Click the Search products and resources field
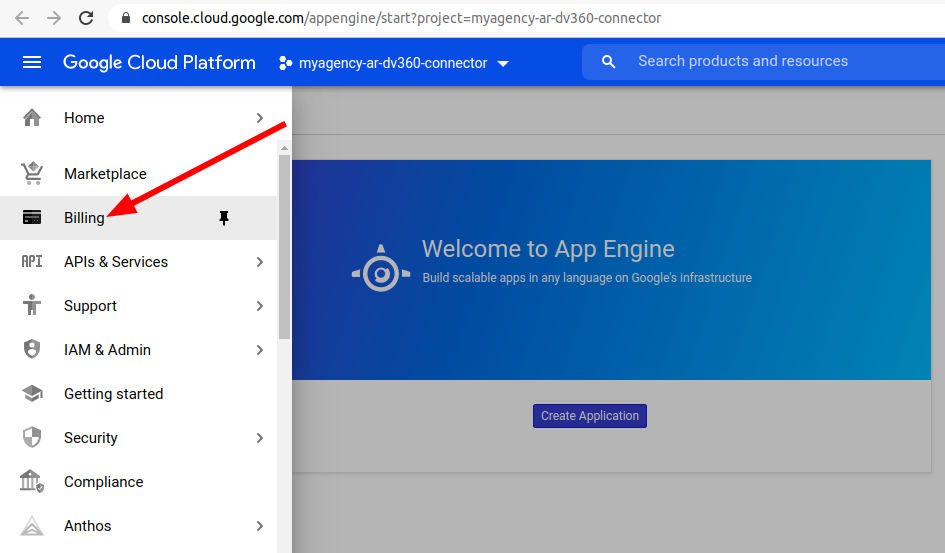The width and height of the screenshot is (945, 553). [763, 61]
